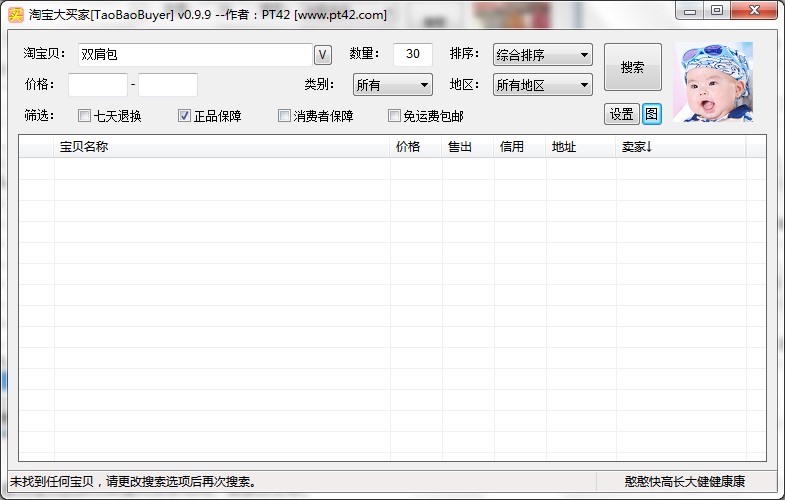
Task: Click the 搜索 search button
Action: coord(633,67)
